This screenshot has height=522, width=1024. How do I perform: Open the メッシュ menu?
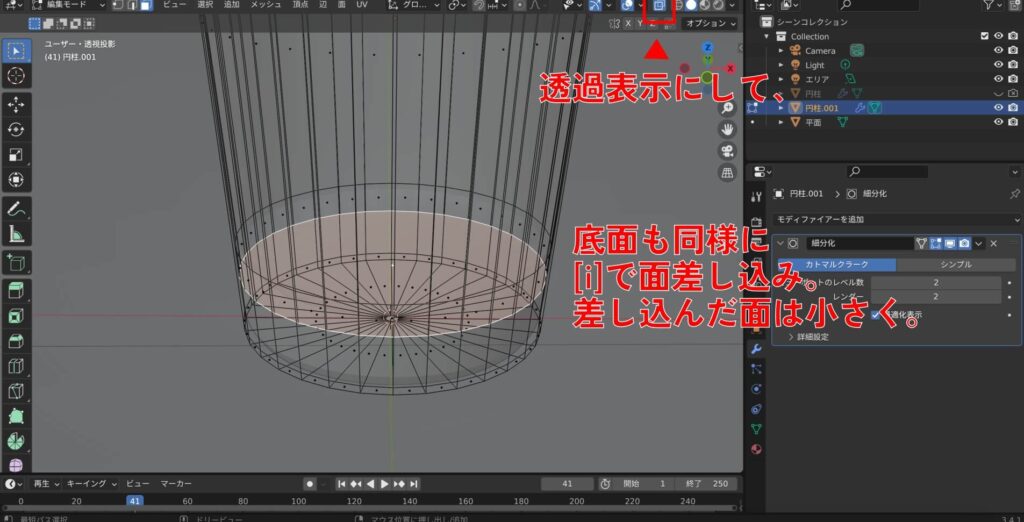(x=266, y=5)
